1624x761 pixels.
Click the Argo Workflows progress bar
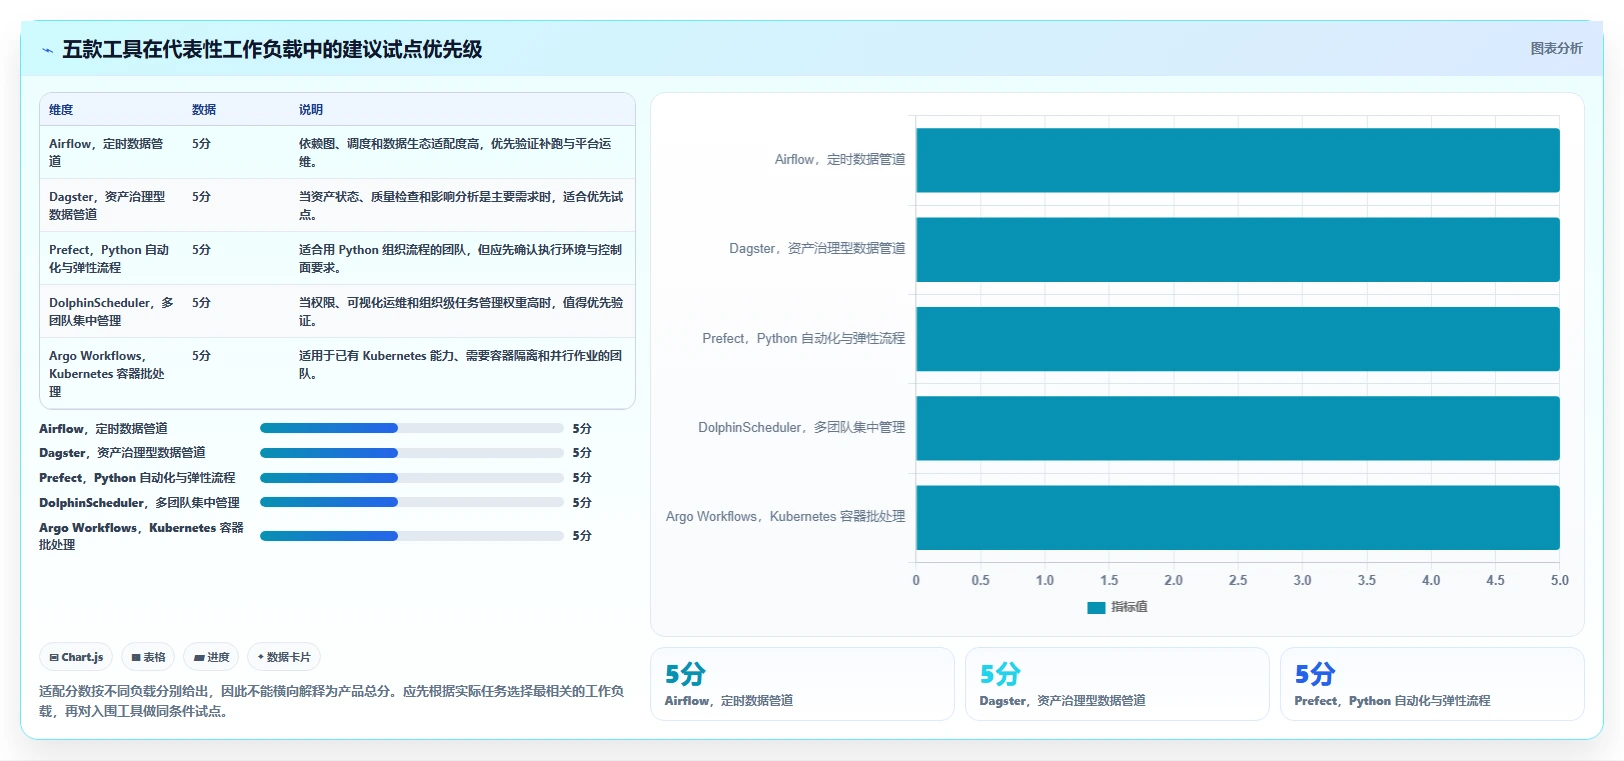tap(411, 536)
